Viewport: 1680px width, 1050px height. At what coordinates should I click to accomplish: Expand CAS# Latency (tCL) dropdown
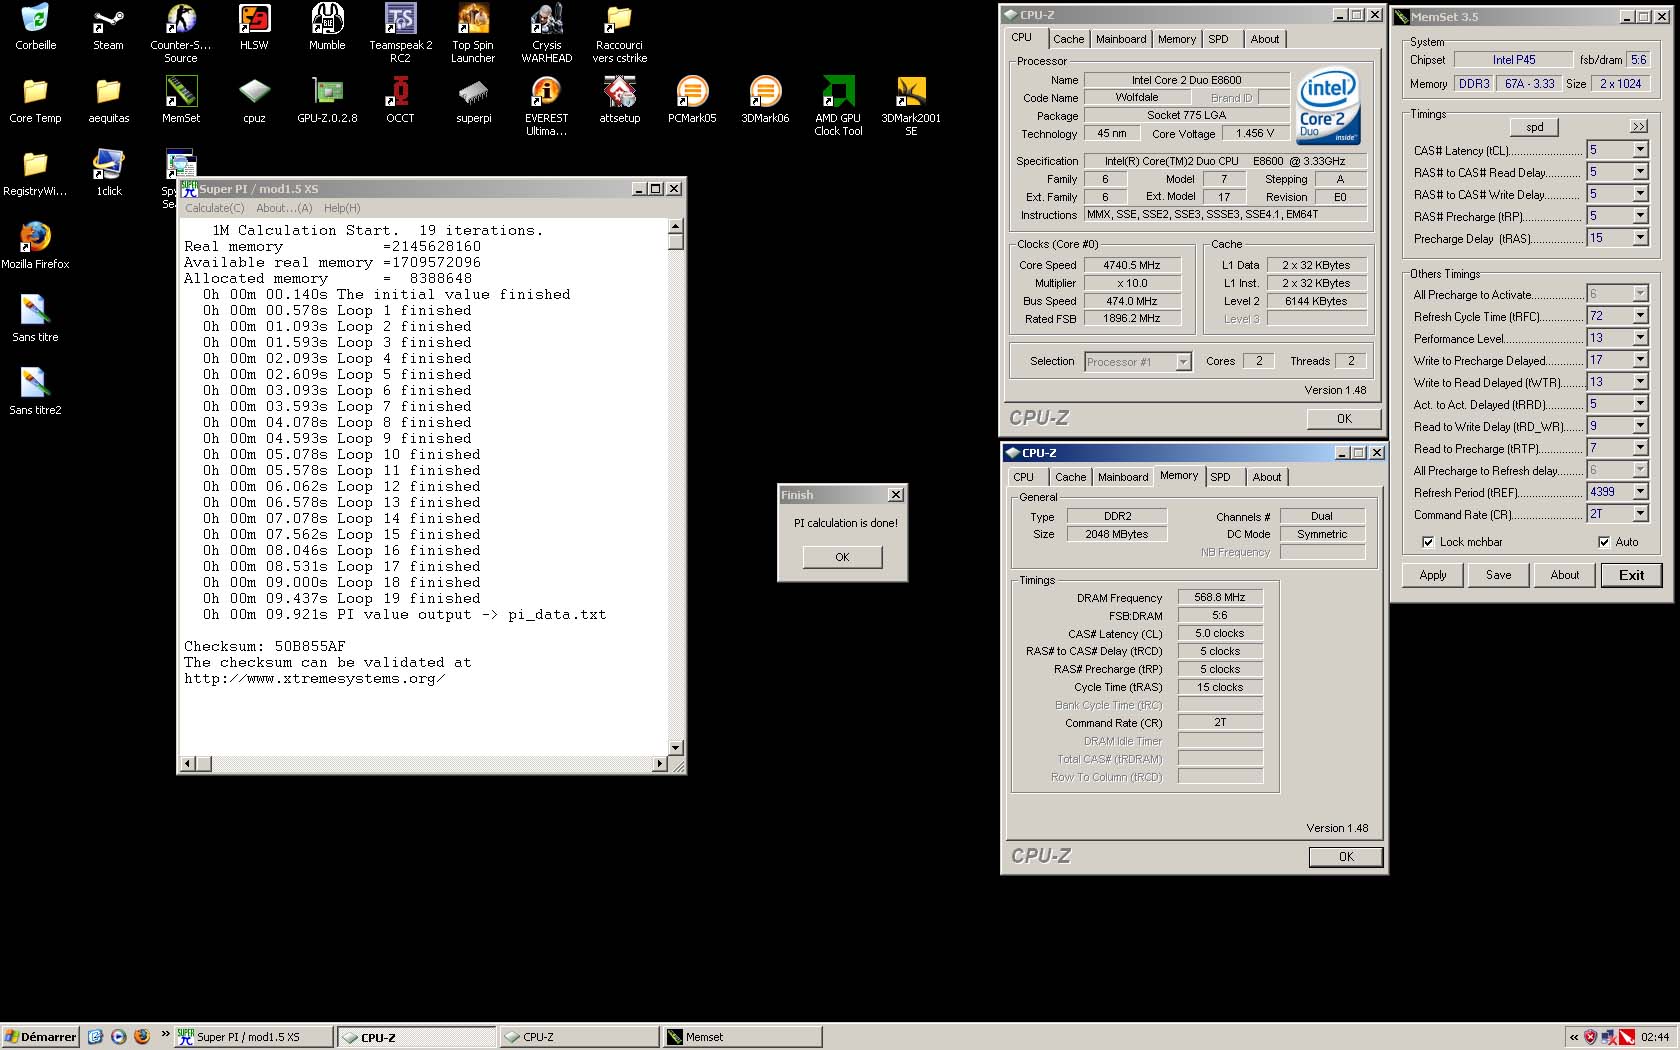(x=1640, y=150)
